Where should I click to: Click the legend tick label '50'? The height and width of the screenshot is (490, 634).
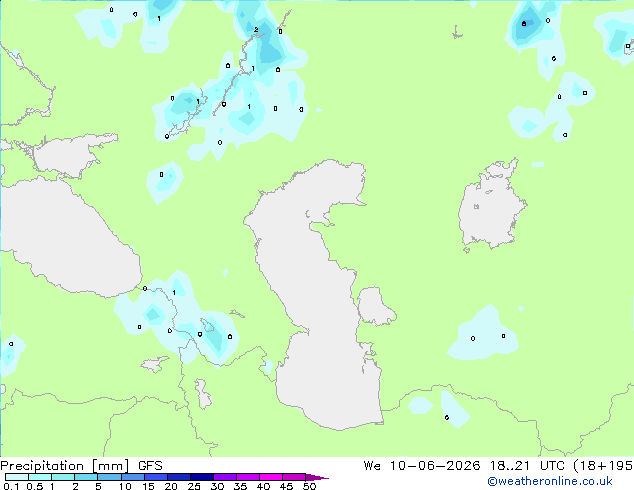click(309, 486)
